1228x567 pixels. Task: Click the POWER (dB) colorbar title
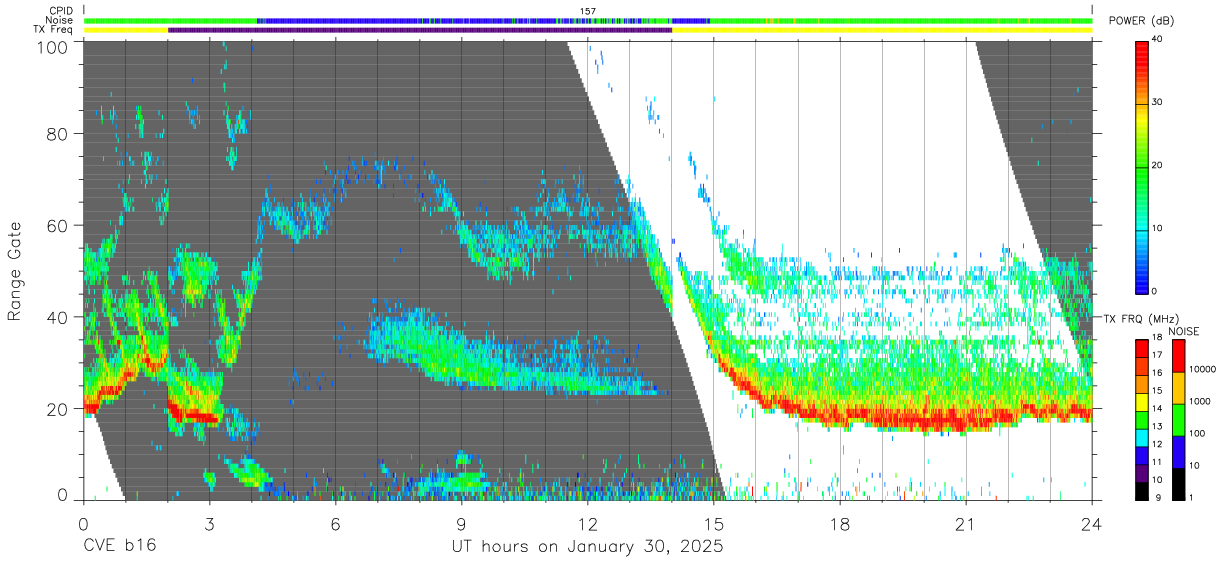click(x=1141, y=21)
